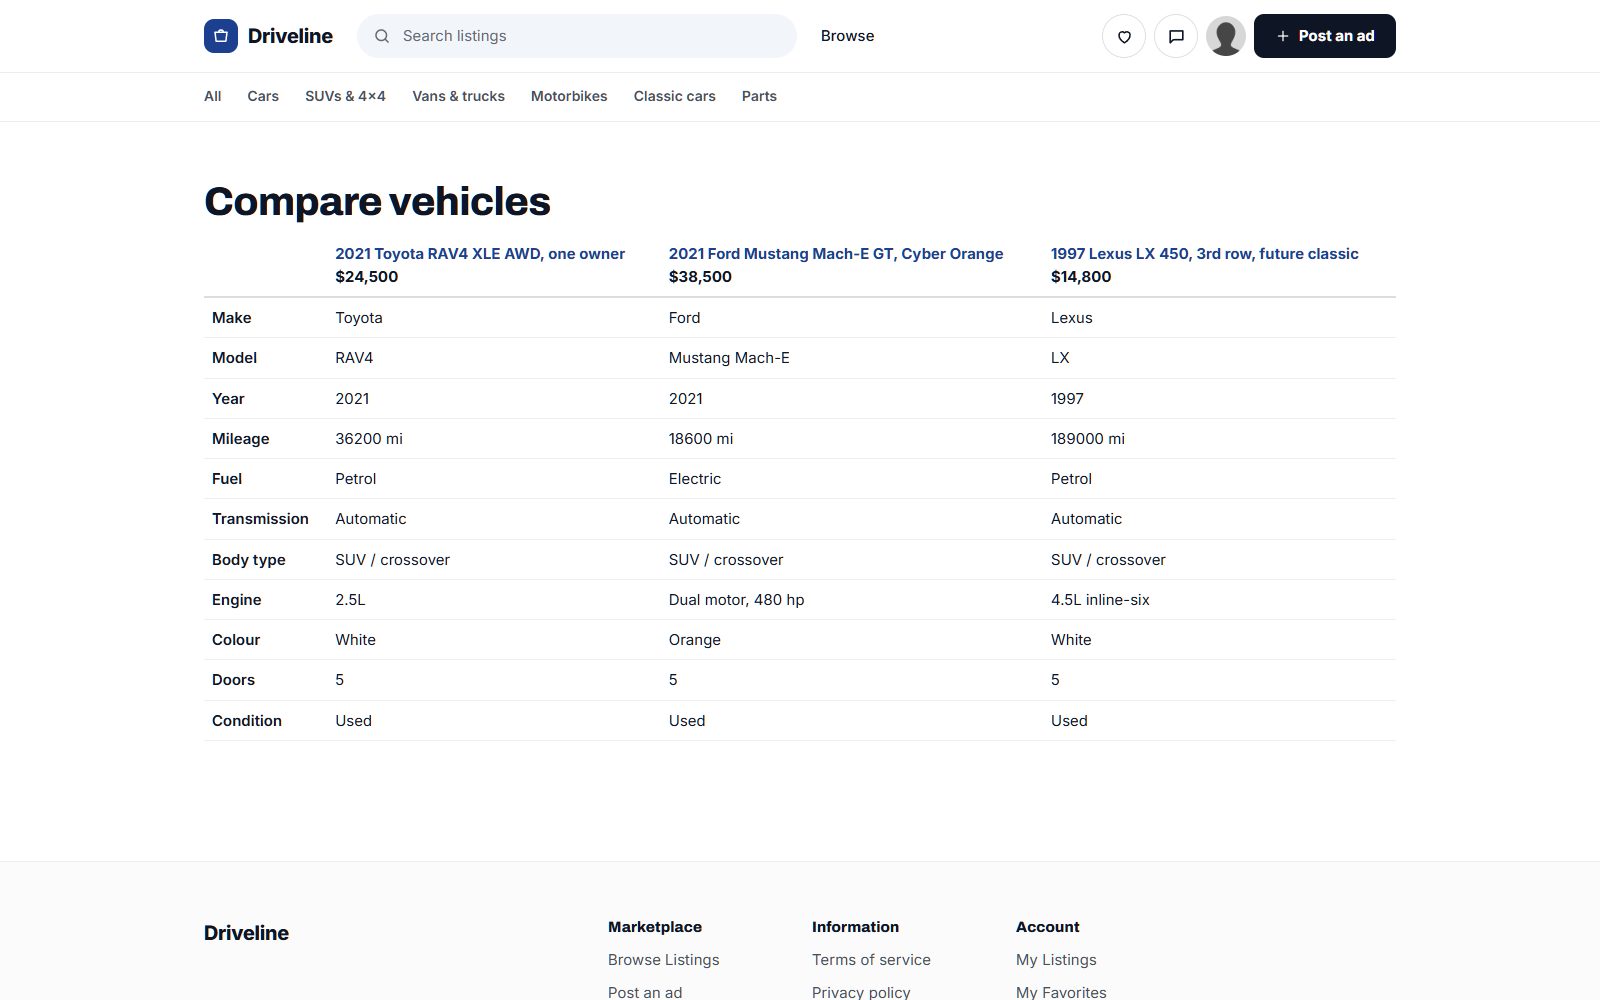Click the Condition row label
This screenshot has width=1600, height=1000.
click(247, 721)
